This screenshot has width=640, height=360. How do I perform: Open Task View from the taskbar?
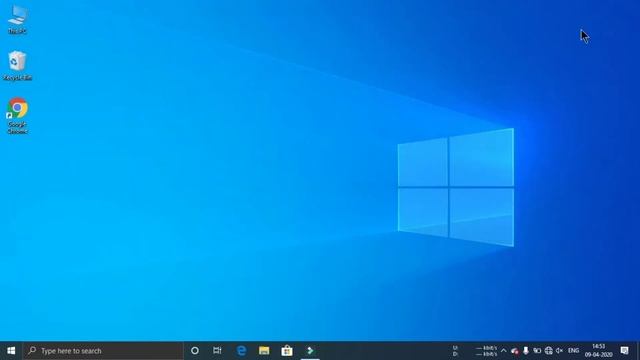click(217, 351)
